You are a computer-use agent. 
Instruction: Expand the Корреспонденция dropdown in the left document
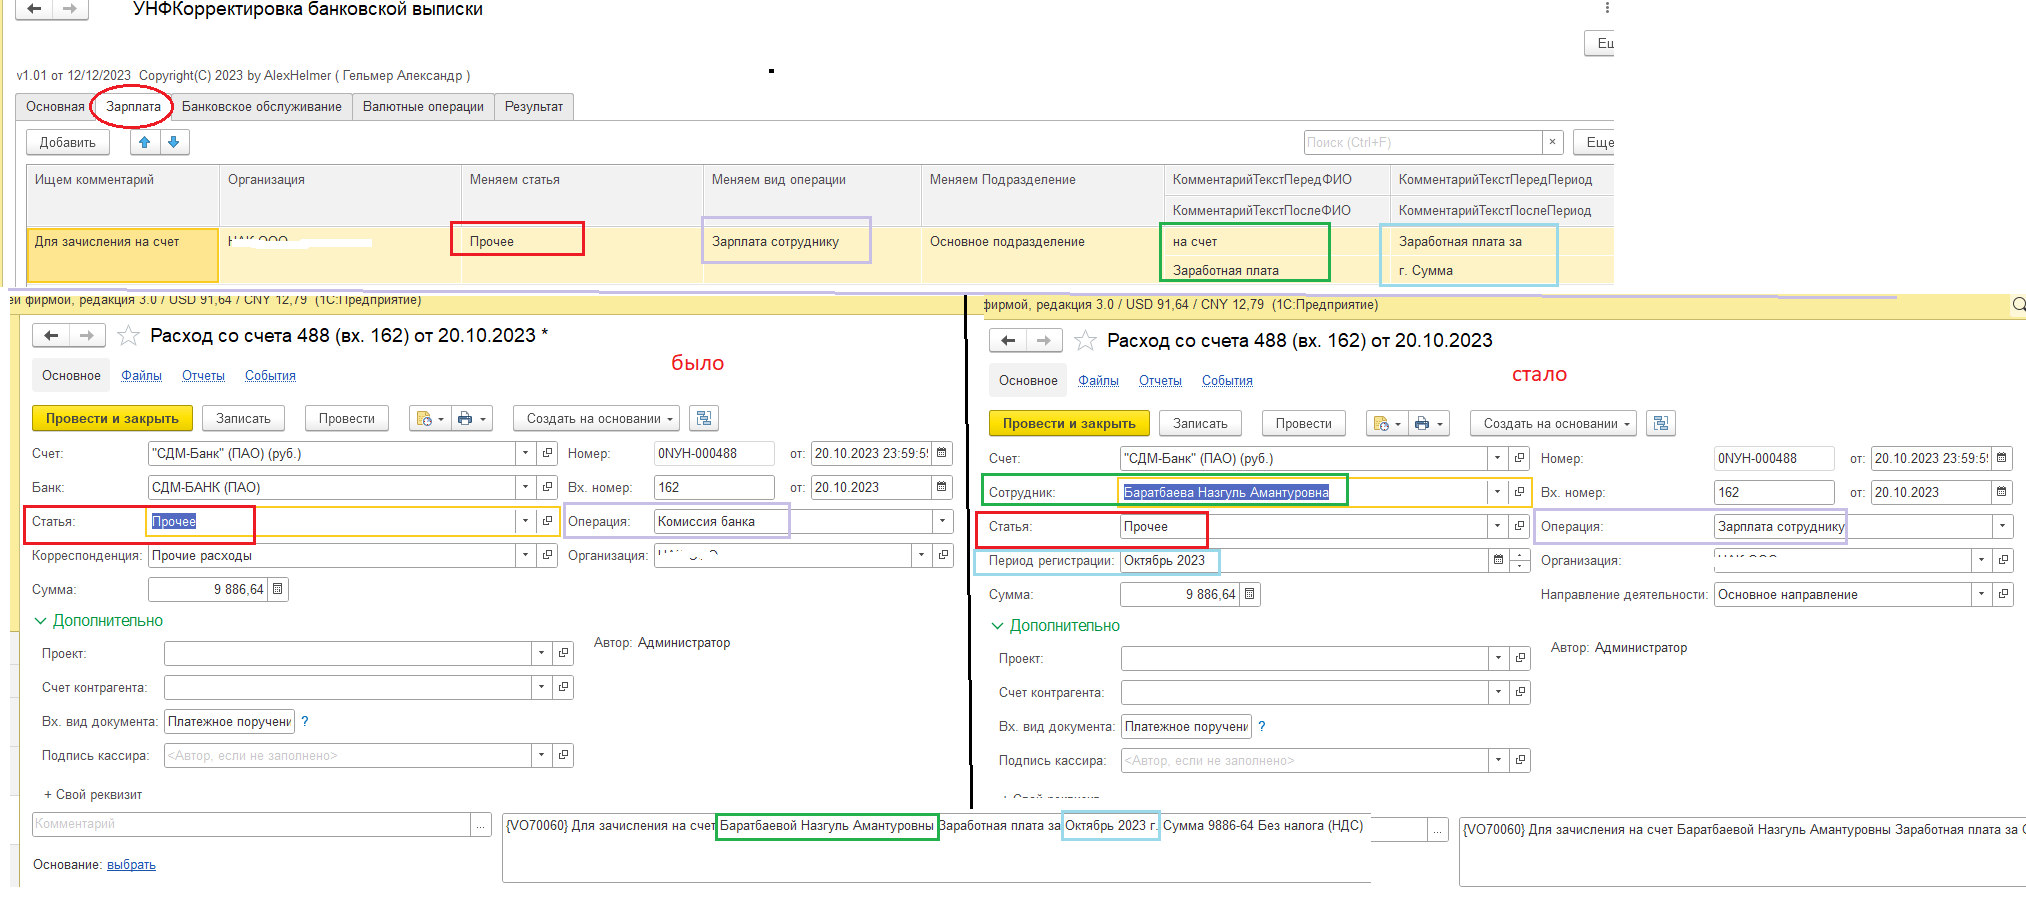(526, 555)
